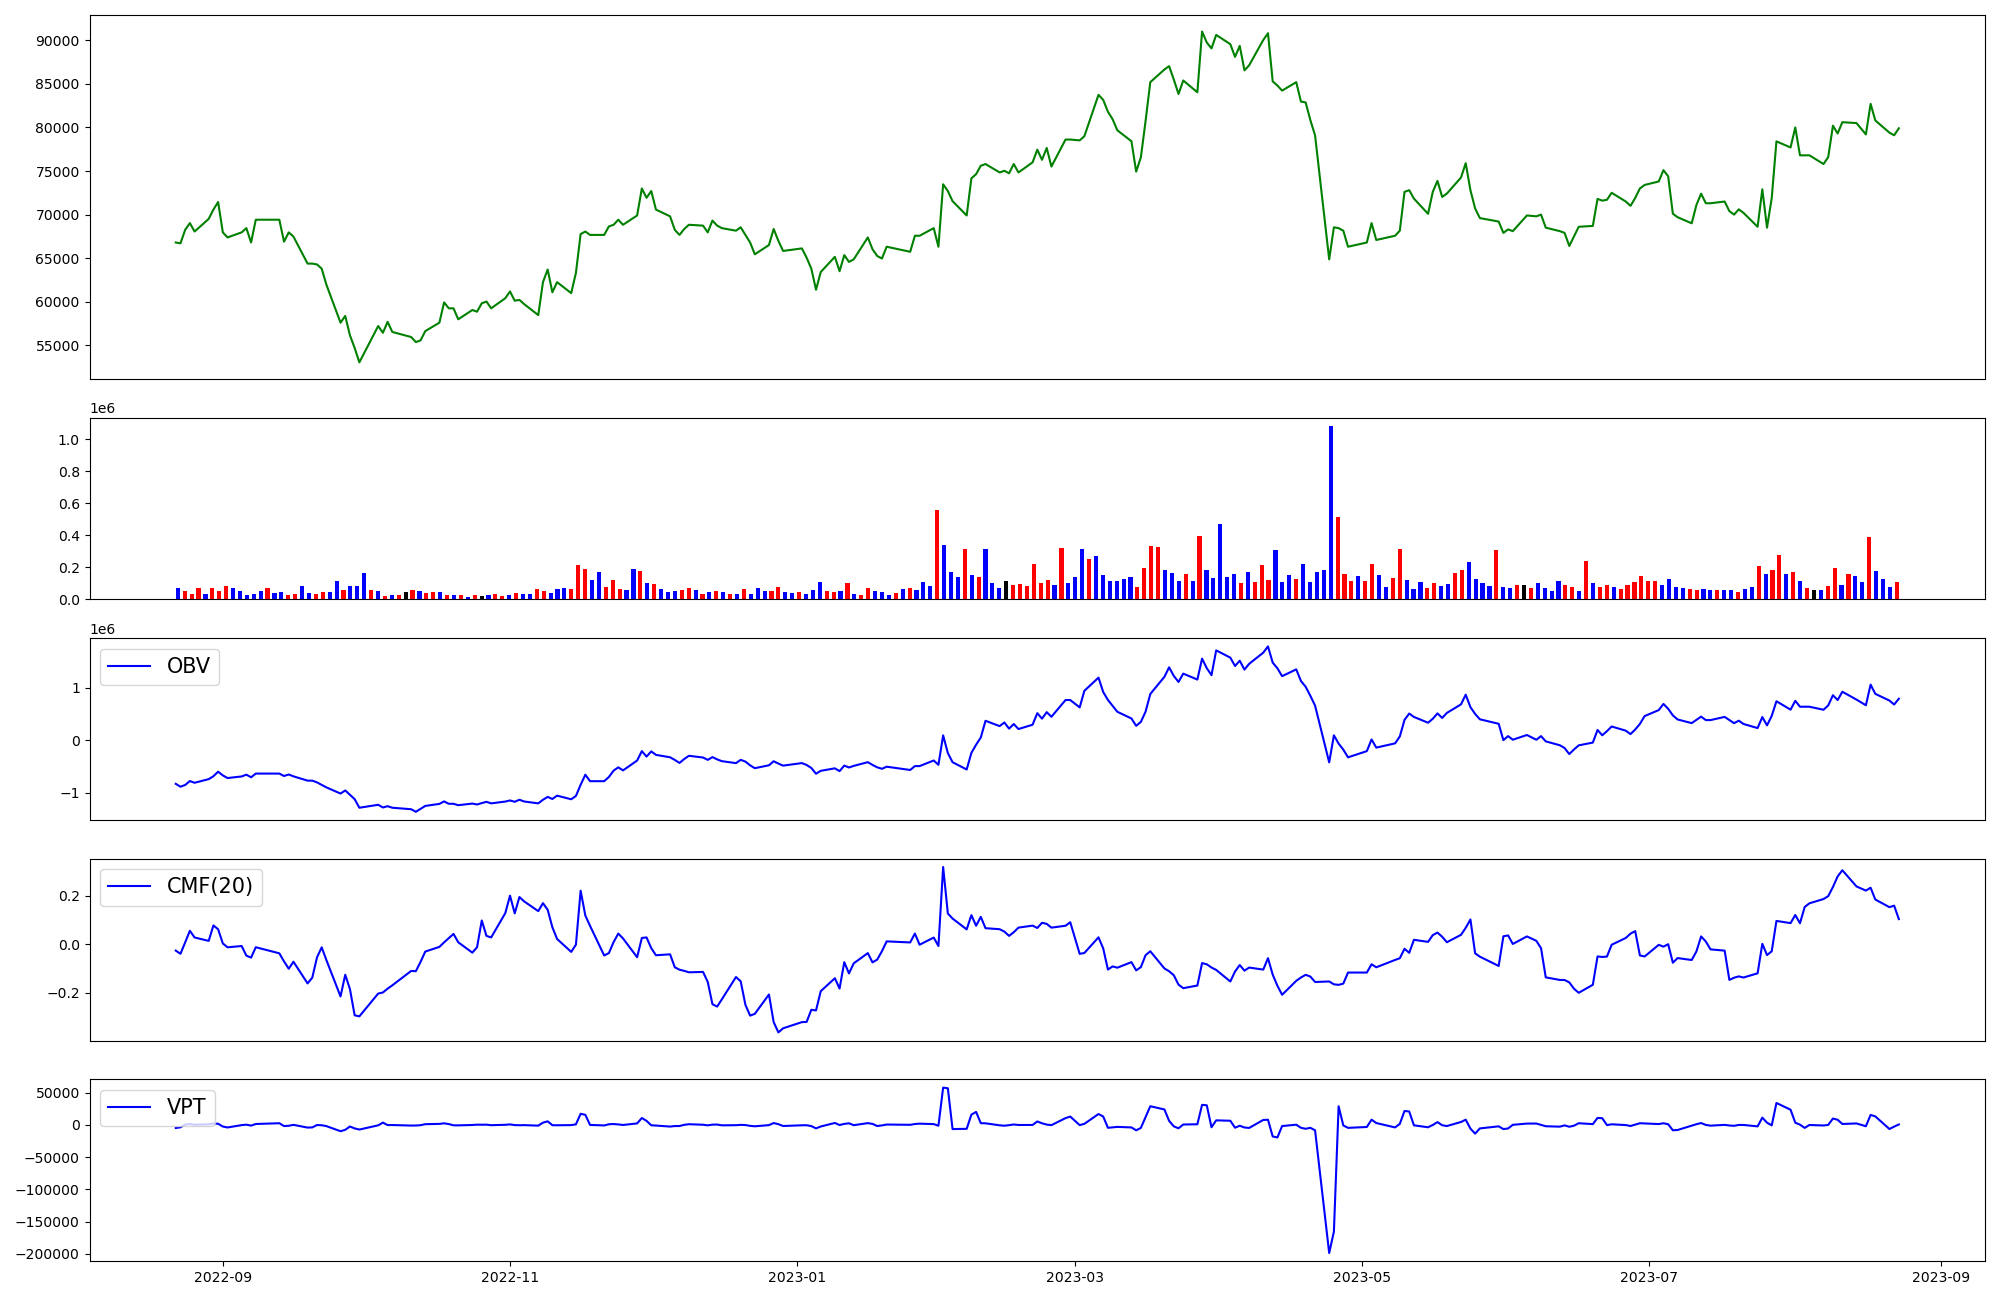This screenshot has width=2000, height=1300.
Task: Click the 55000 price axis label
Action: 58,346
